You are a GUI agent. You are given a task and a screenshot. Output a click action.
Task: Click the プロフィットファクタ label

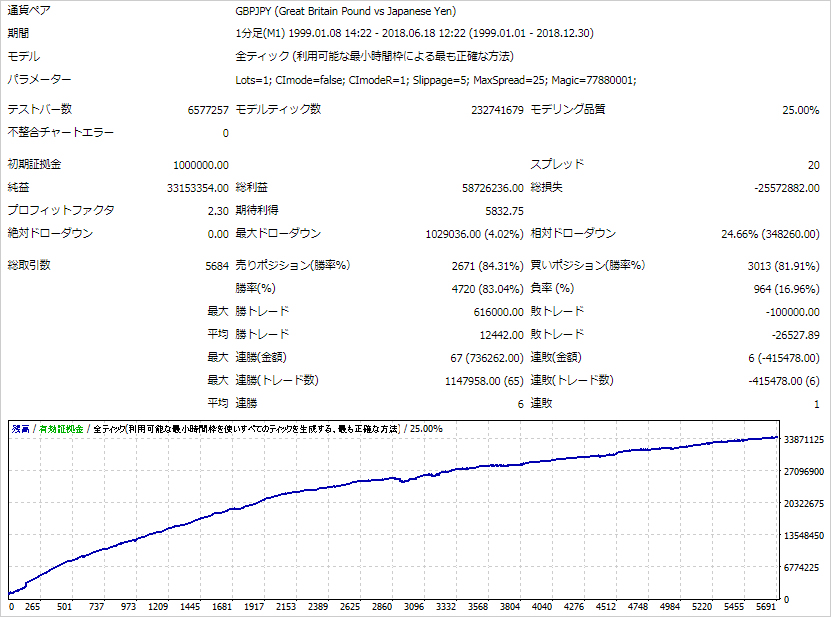click(x=61, y=210)
